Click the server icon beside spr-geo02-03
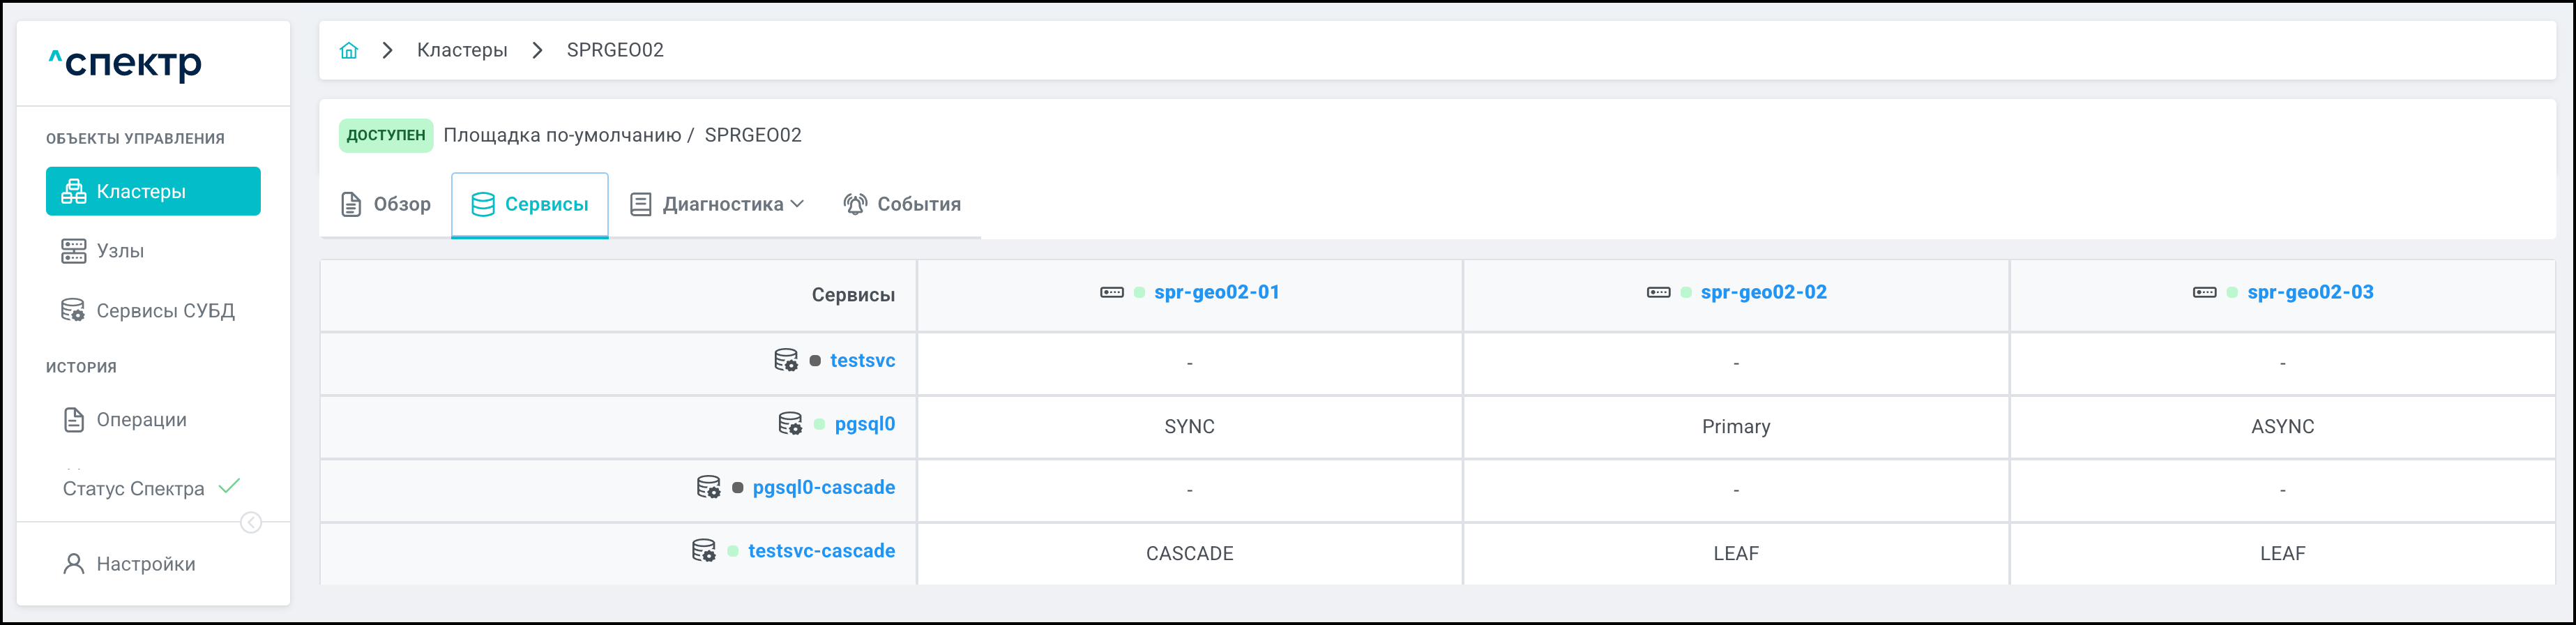The image size is (2576, 625). click(2204, 292)
